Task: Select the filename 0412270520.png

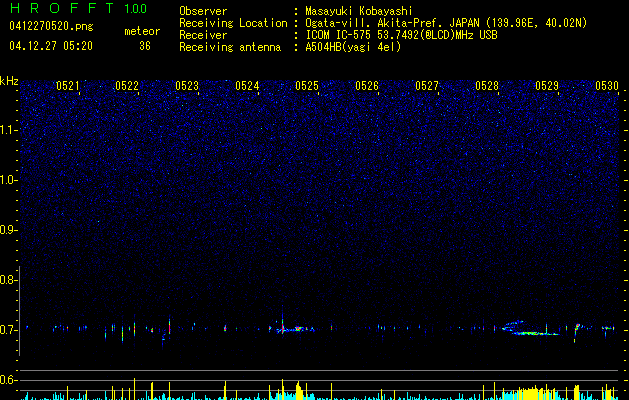Action: [x=51, y=26]
